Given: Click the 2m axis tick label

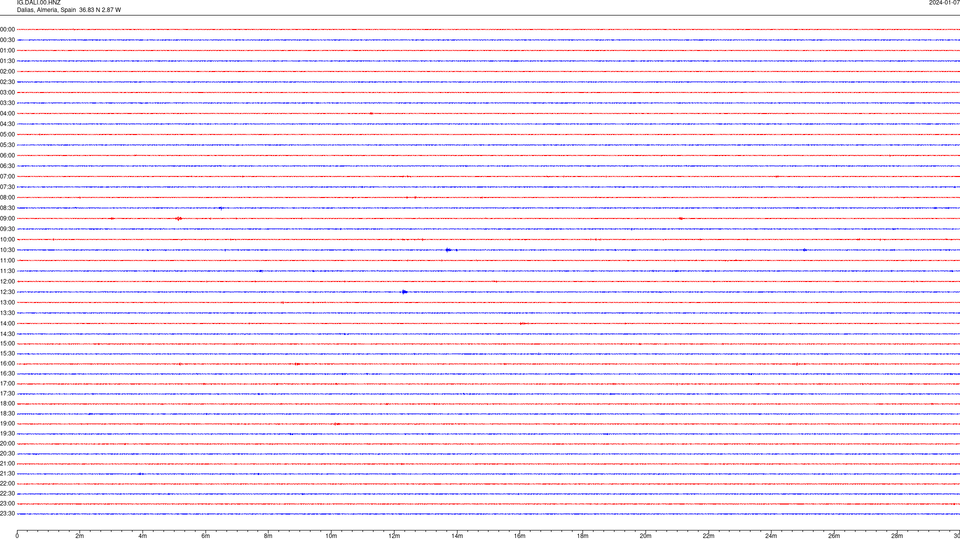Looking at the screenshot, I should (80, 536).
